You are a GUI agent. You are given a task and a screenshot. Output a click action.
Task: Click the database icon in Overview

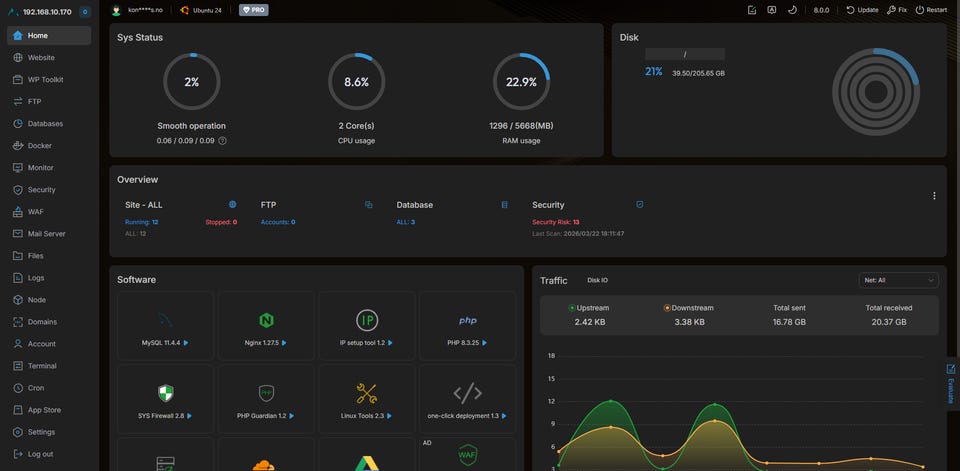pyautogui.click(x=504, y=205)
